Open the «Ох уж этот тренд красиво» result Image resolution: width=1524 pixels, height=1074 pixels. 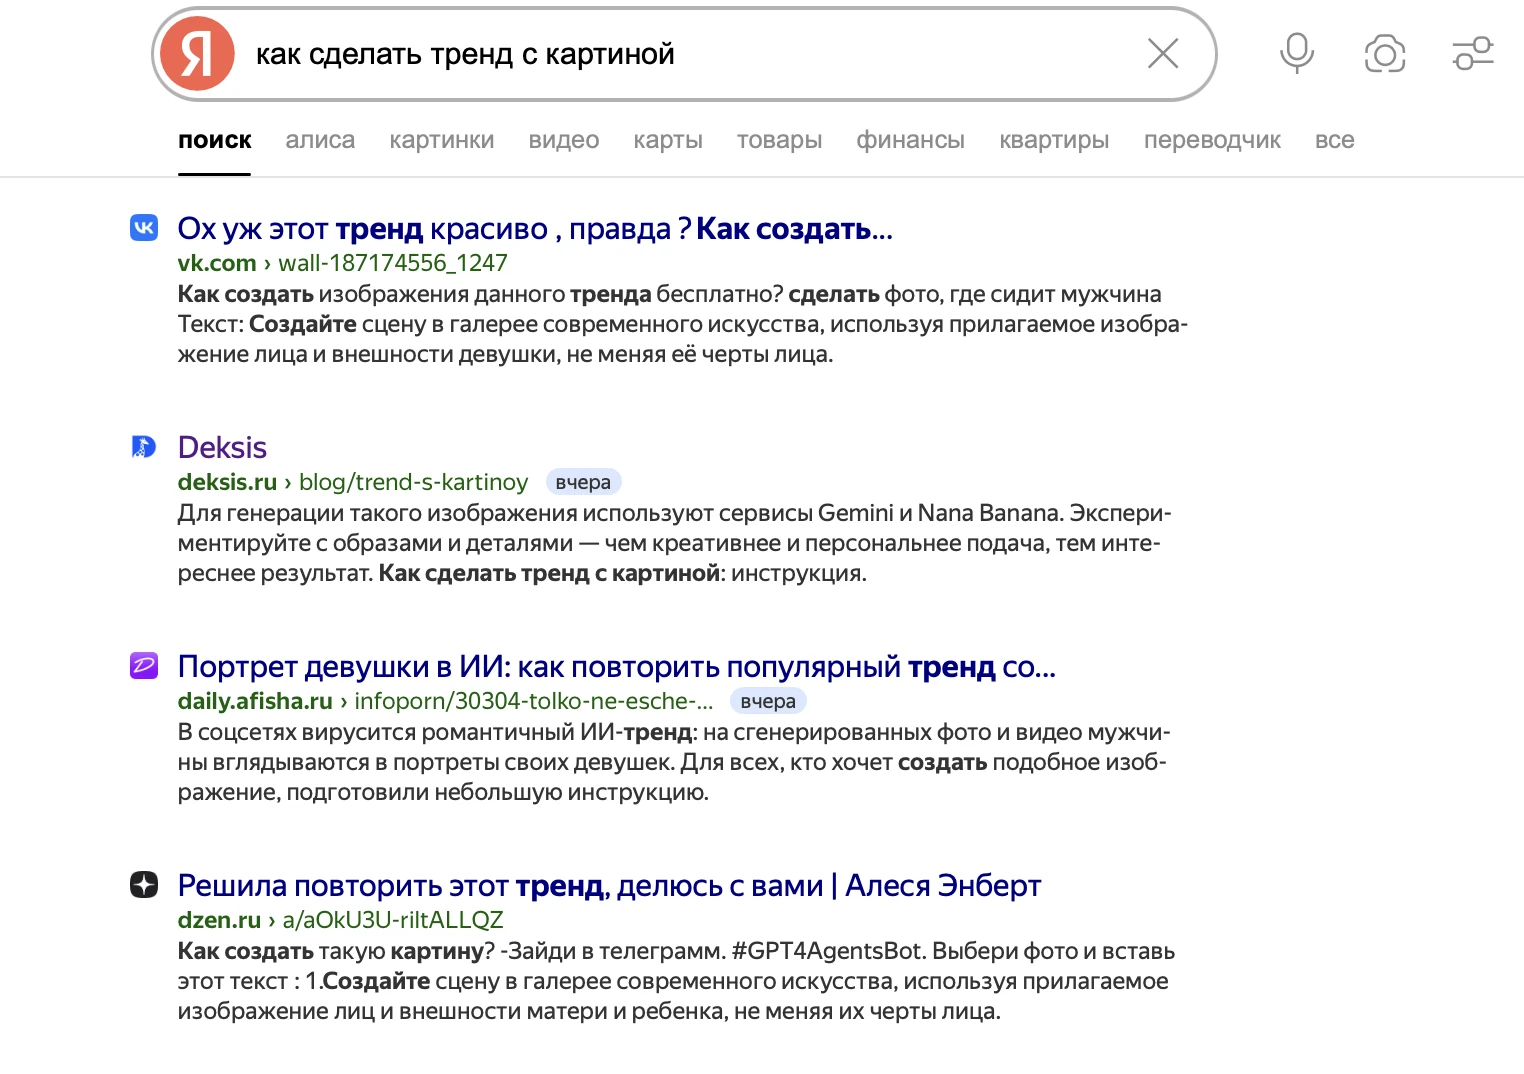[x=534, y=229]
